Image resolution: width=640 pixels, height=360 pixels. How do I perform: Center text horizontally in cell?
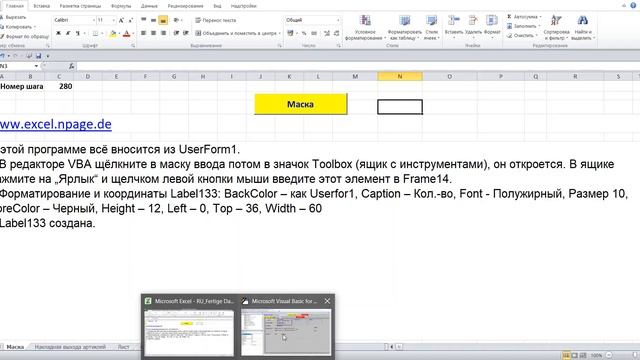point(153,33)
